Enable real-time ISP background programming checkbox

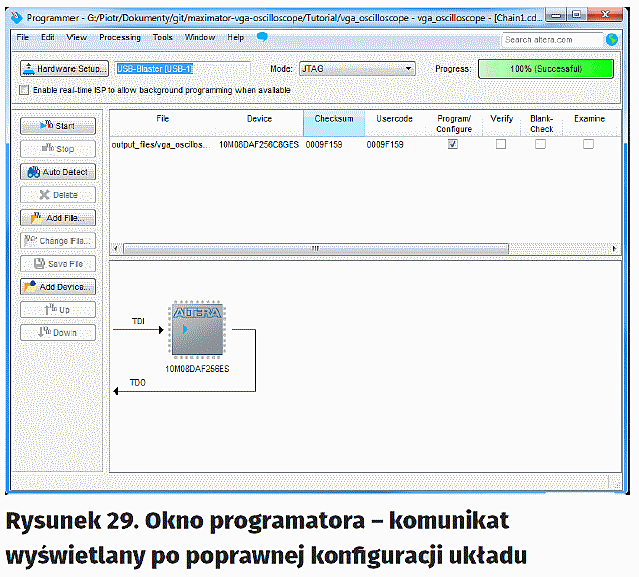[x=25, y=90]
